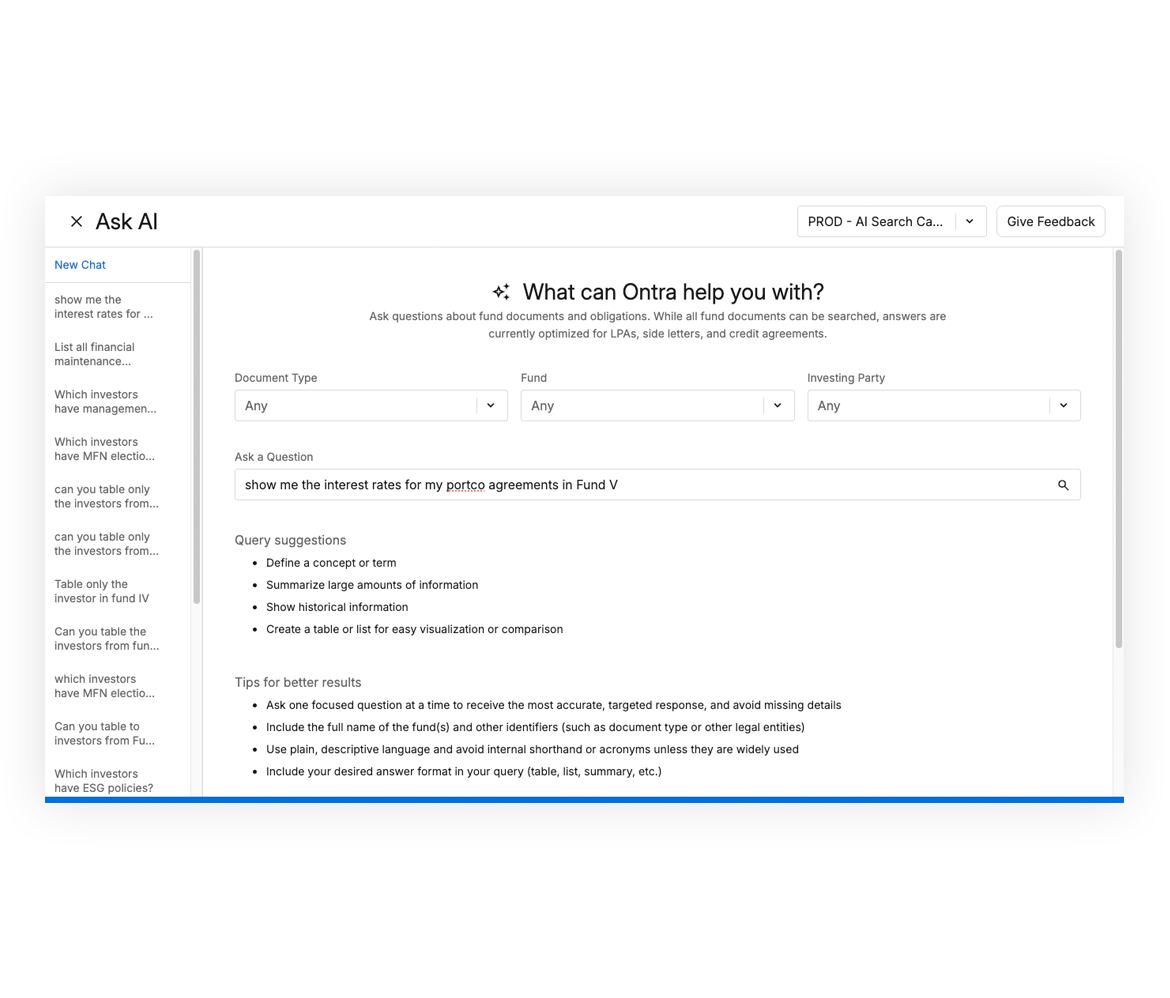
Task: Click suggestion 'Show historical information'
Action: point(337,608)
